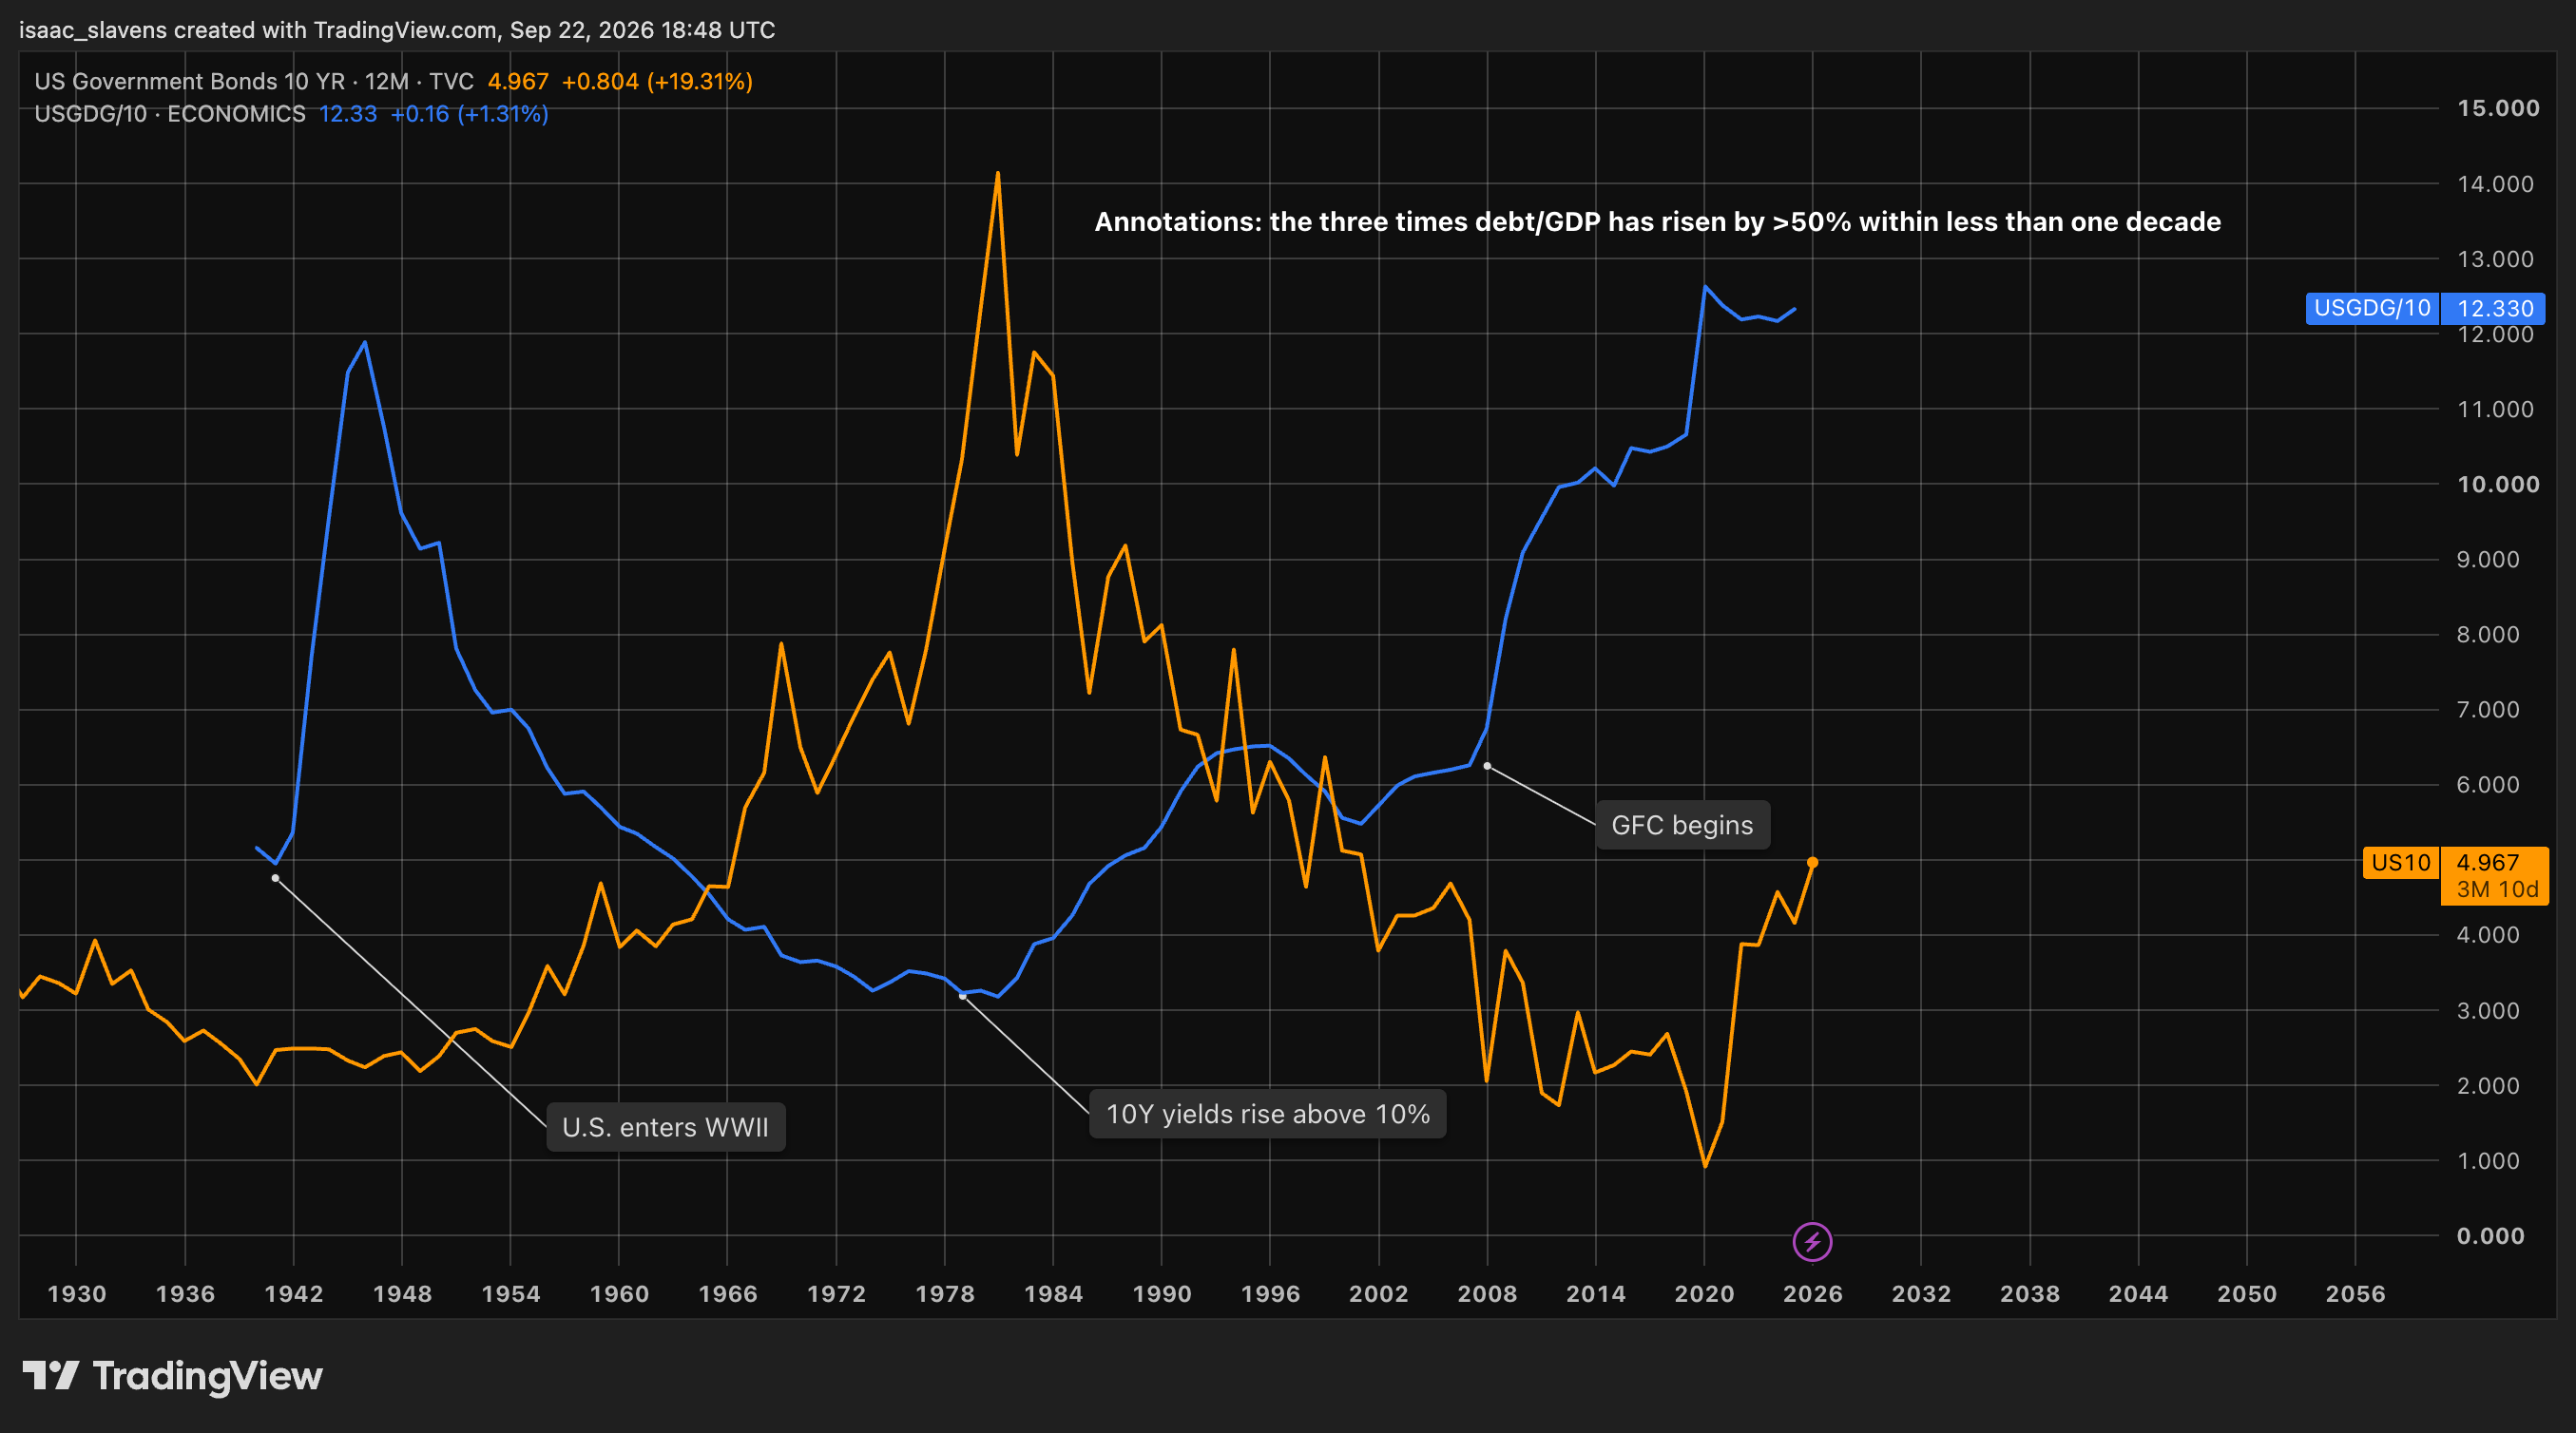
Task: Click the purple lightning bolt event icon
Action: tap(1812, 1242)
